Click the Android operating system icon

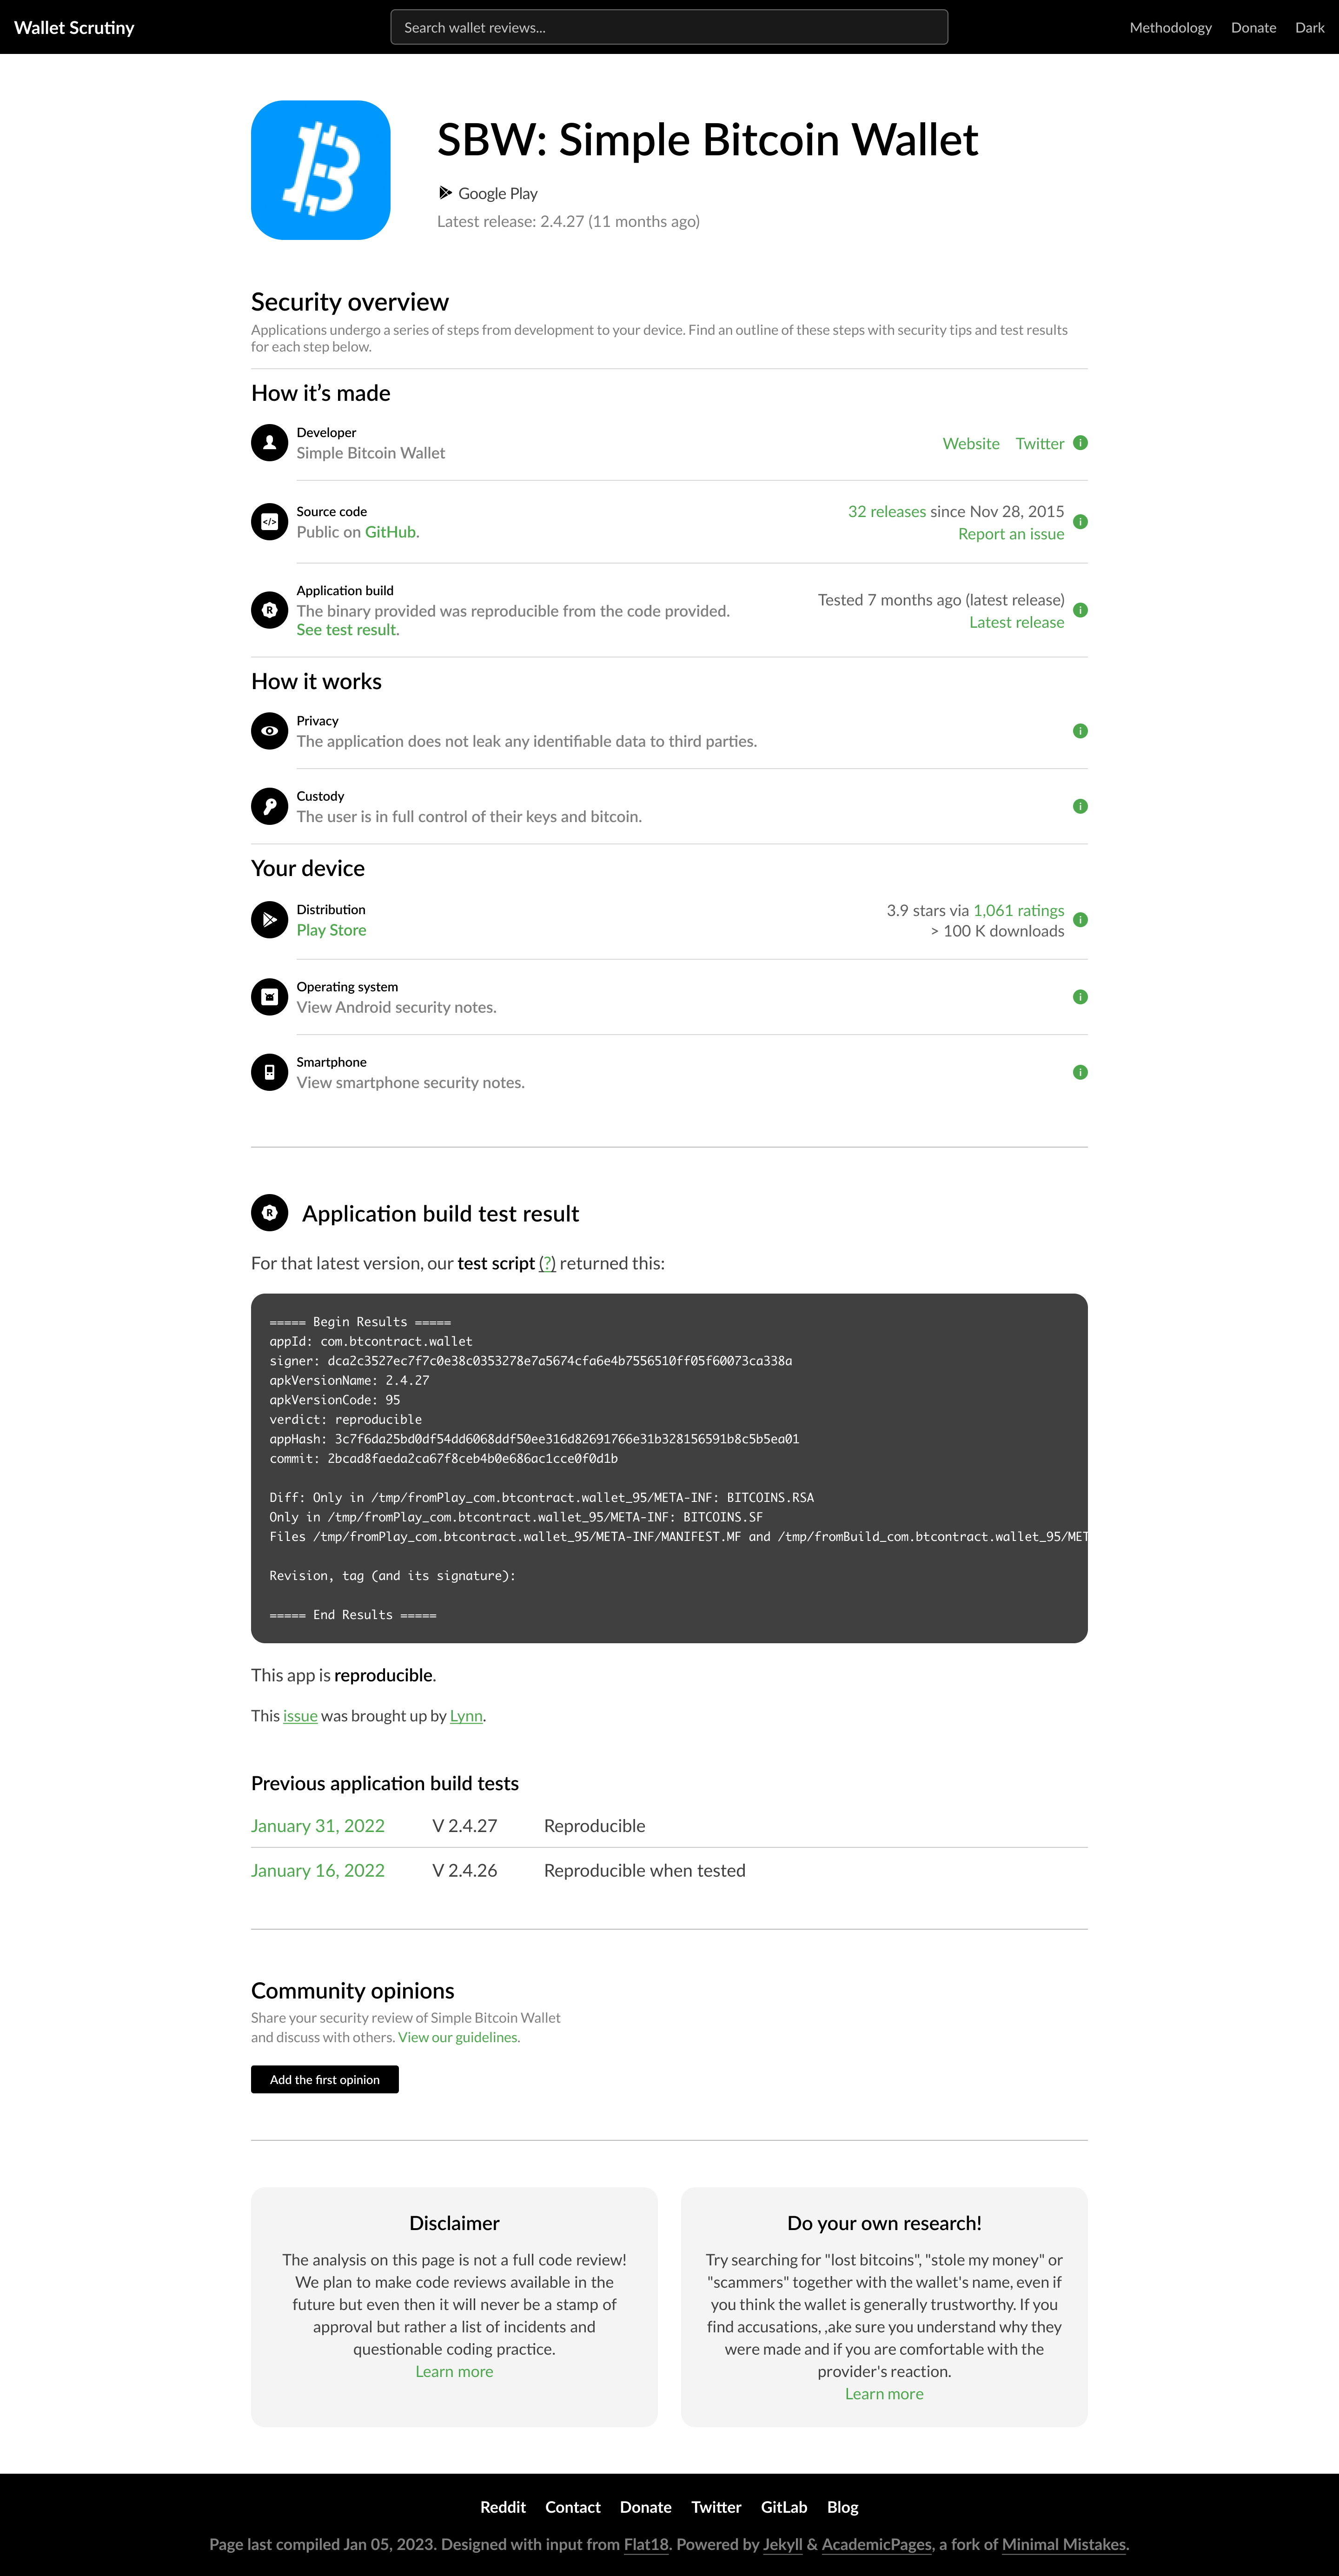tap(269, 996)
